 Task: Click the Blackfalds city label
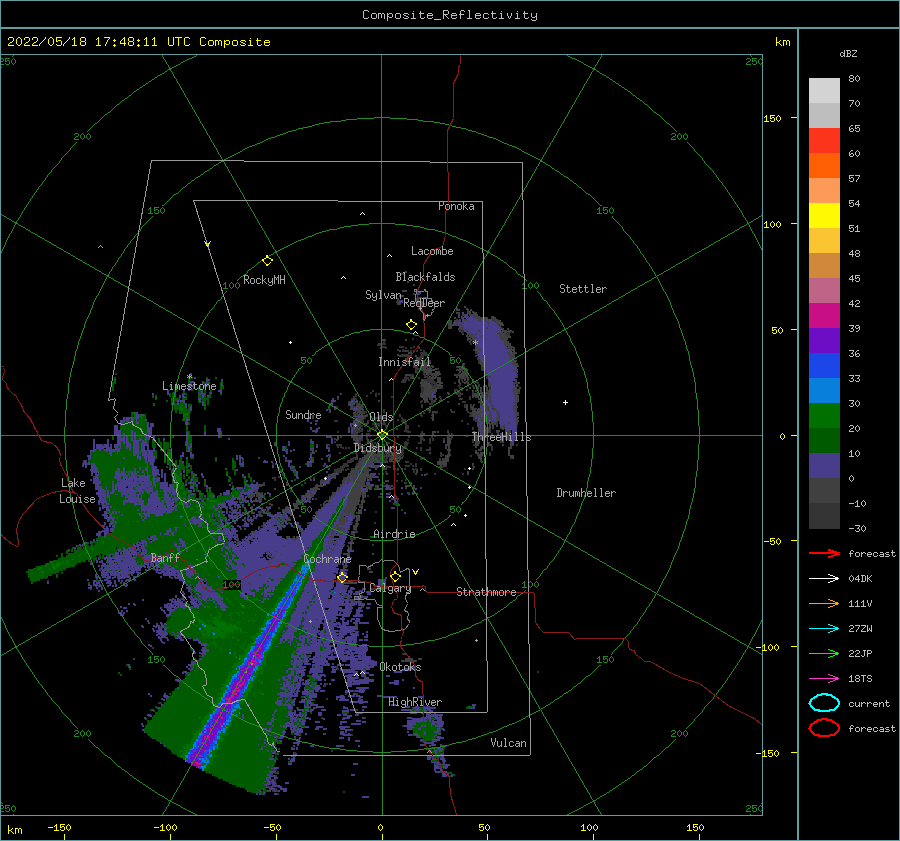coord(425,277)
